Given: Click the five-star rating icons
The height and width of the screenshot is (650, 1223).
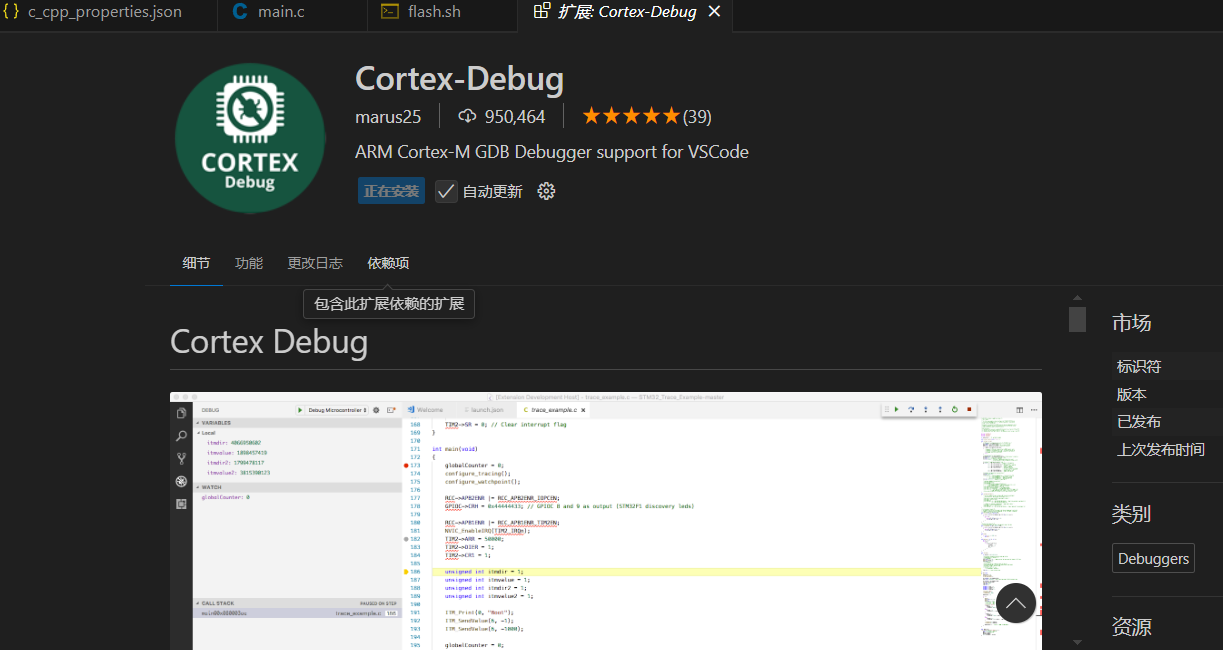Looking at the screenshot, I should pyautogui.click(x=630, y=116).
